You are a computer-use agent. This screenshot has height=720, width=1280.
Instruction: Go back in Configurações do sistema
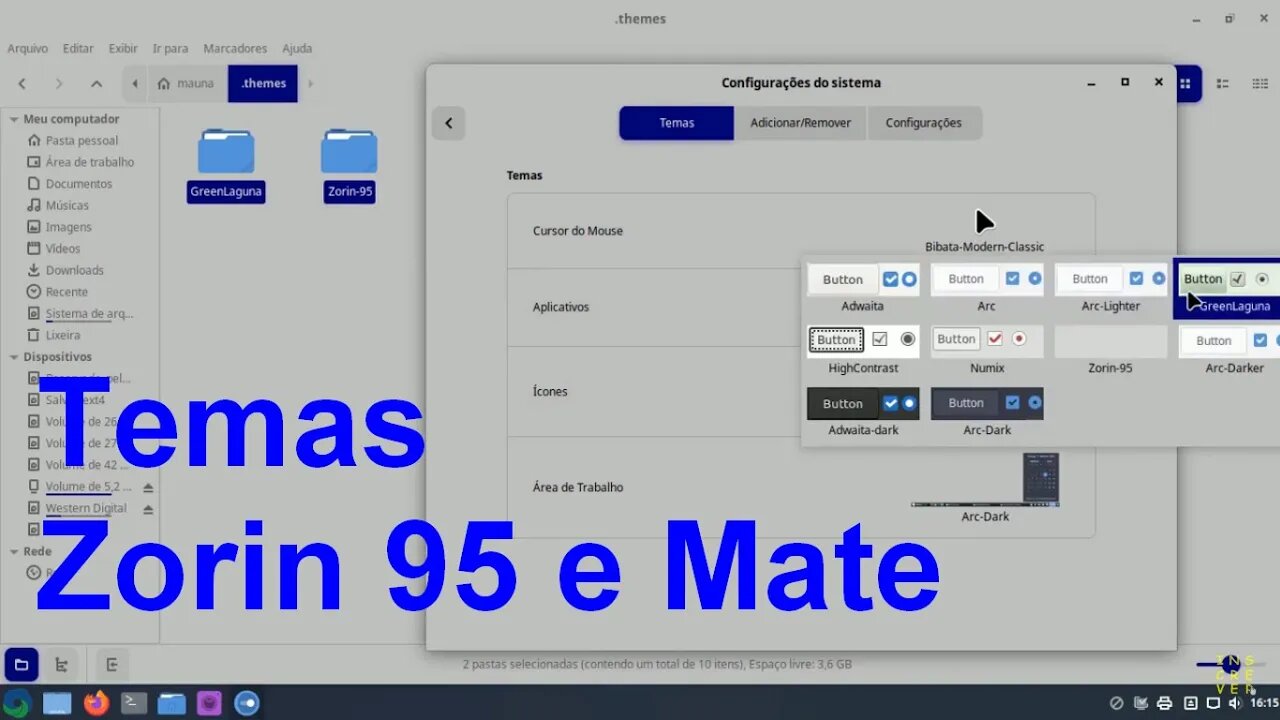tap(448, 123)
